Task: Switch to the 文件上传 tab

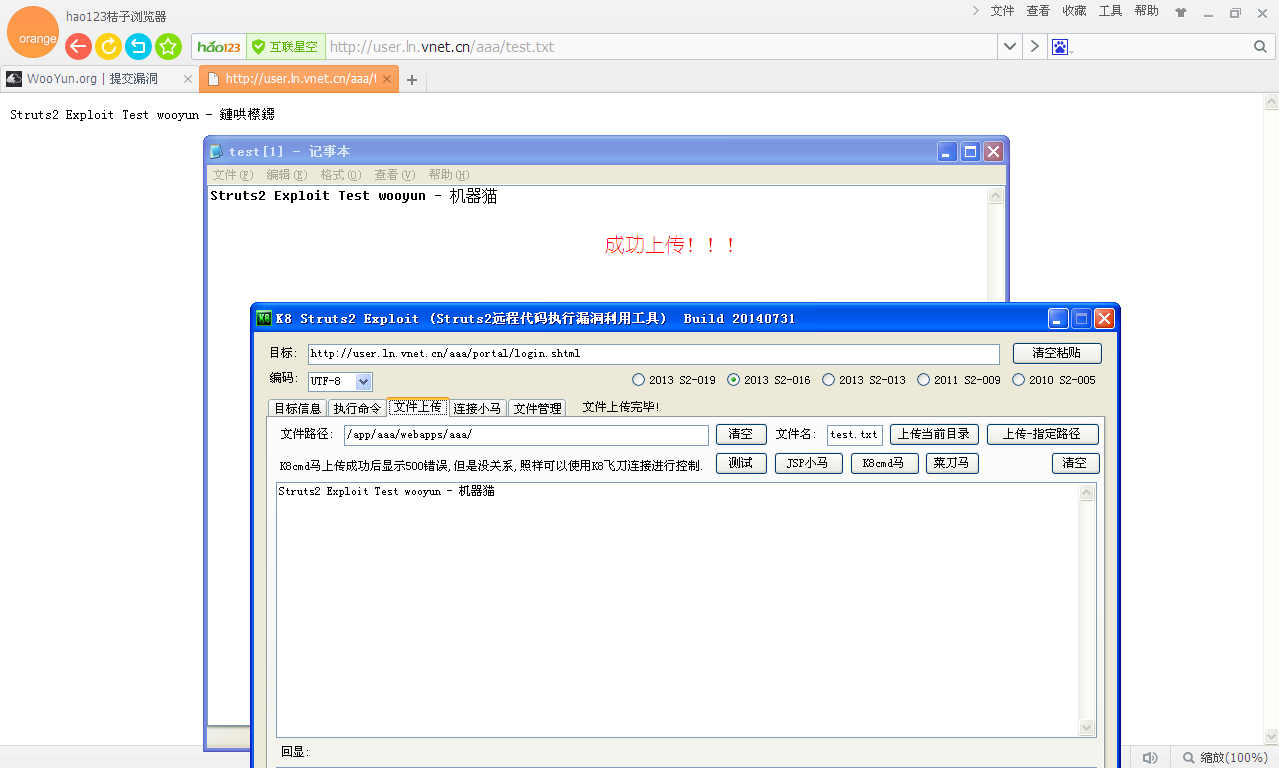Action: [418, 407]
